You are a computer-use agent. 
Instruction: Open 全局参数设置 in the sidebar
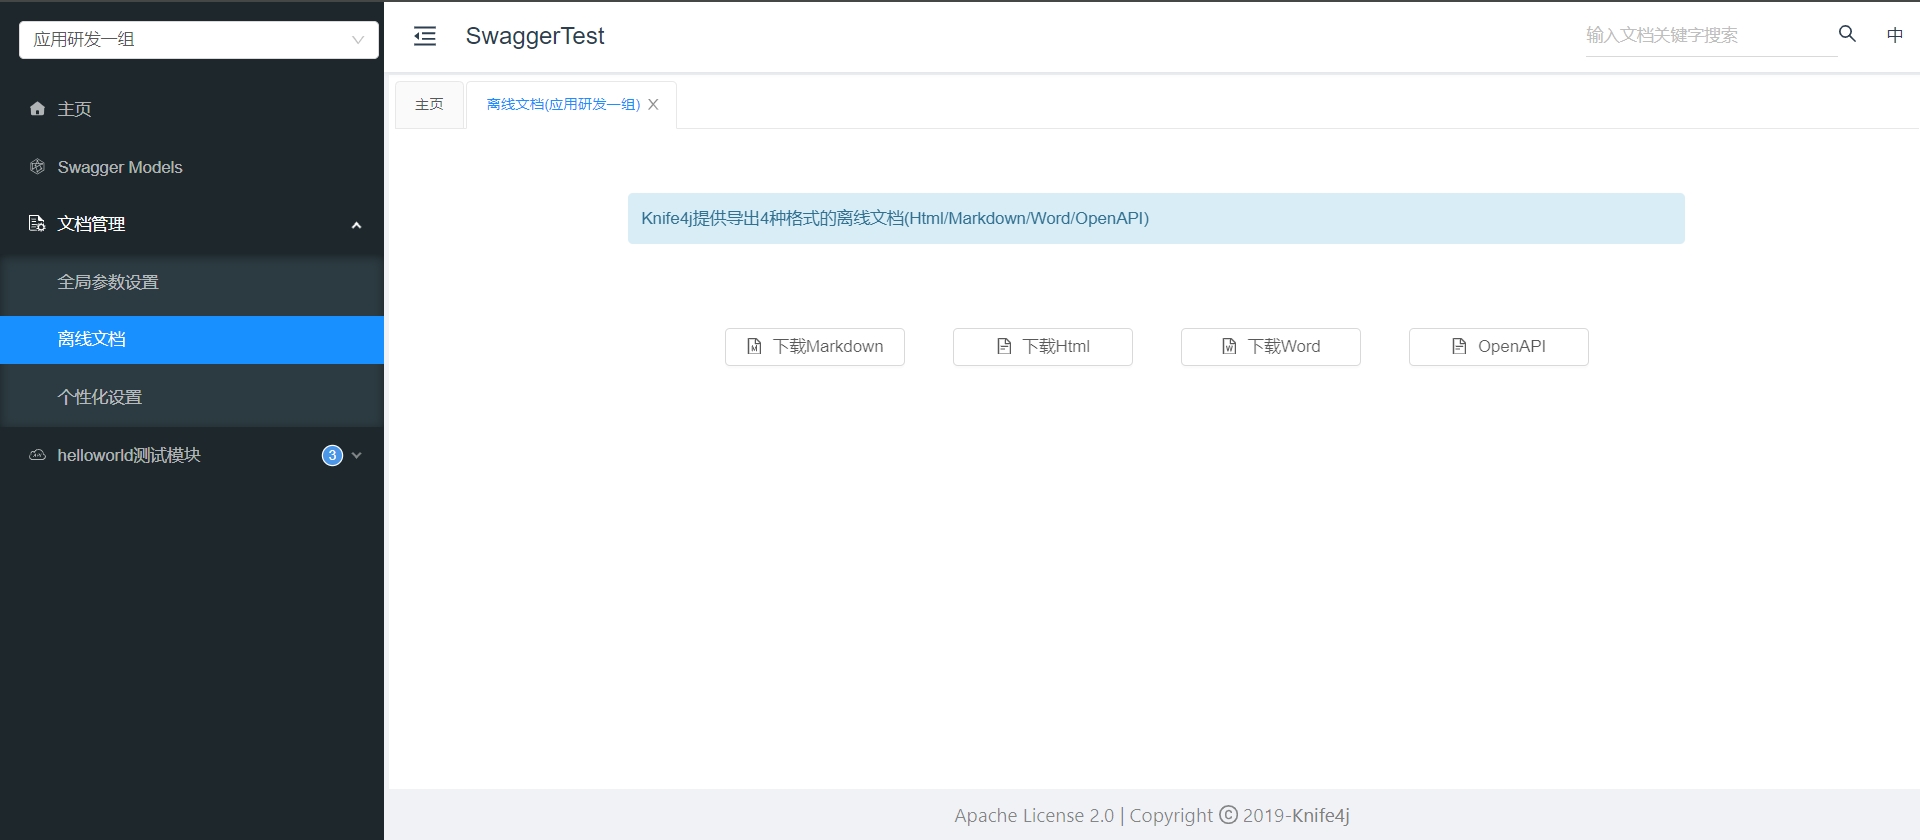coord(108,282)
